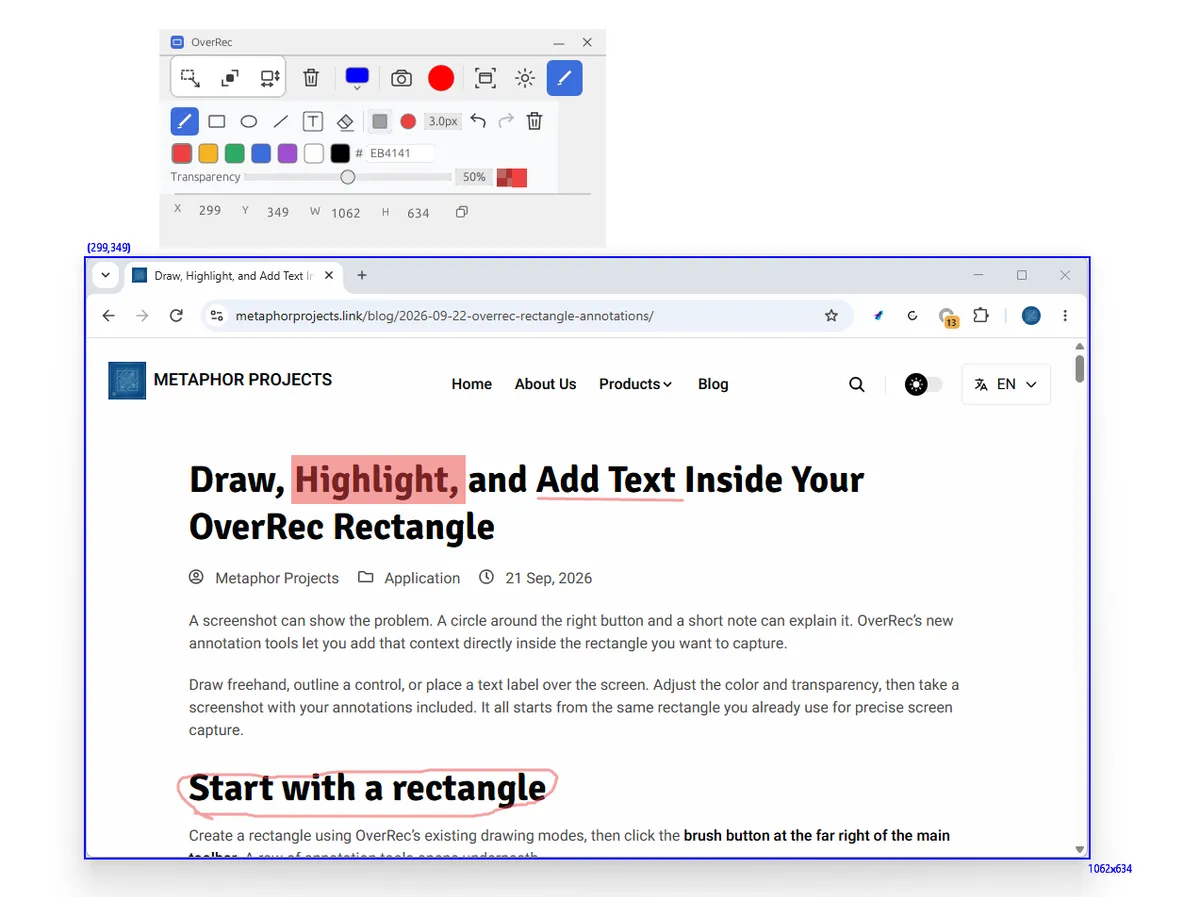Click the red transparency preview swatch

512,178
